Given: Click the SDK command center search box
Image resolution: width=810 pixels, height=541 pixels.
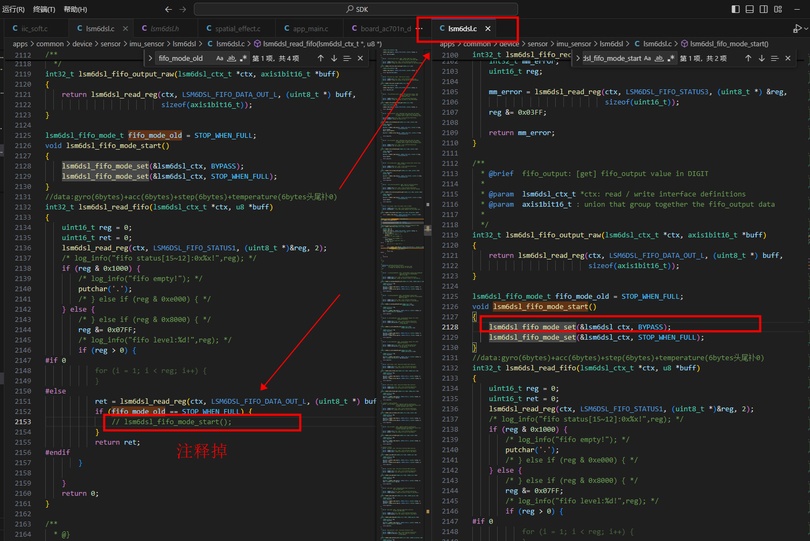Looking at the screenshot, I should pos(356,9).
